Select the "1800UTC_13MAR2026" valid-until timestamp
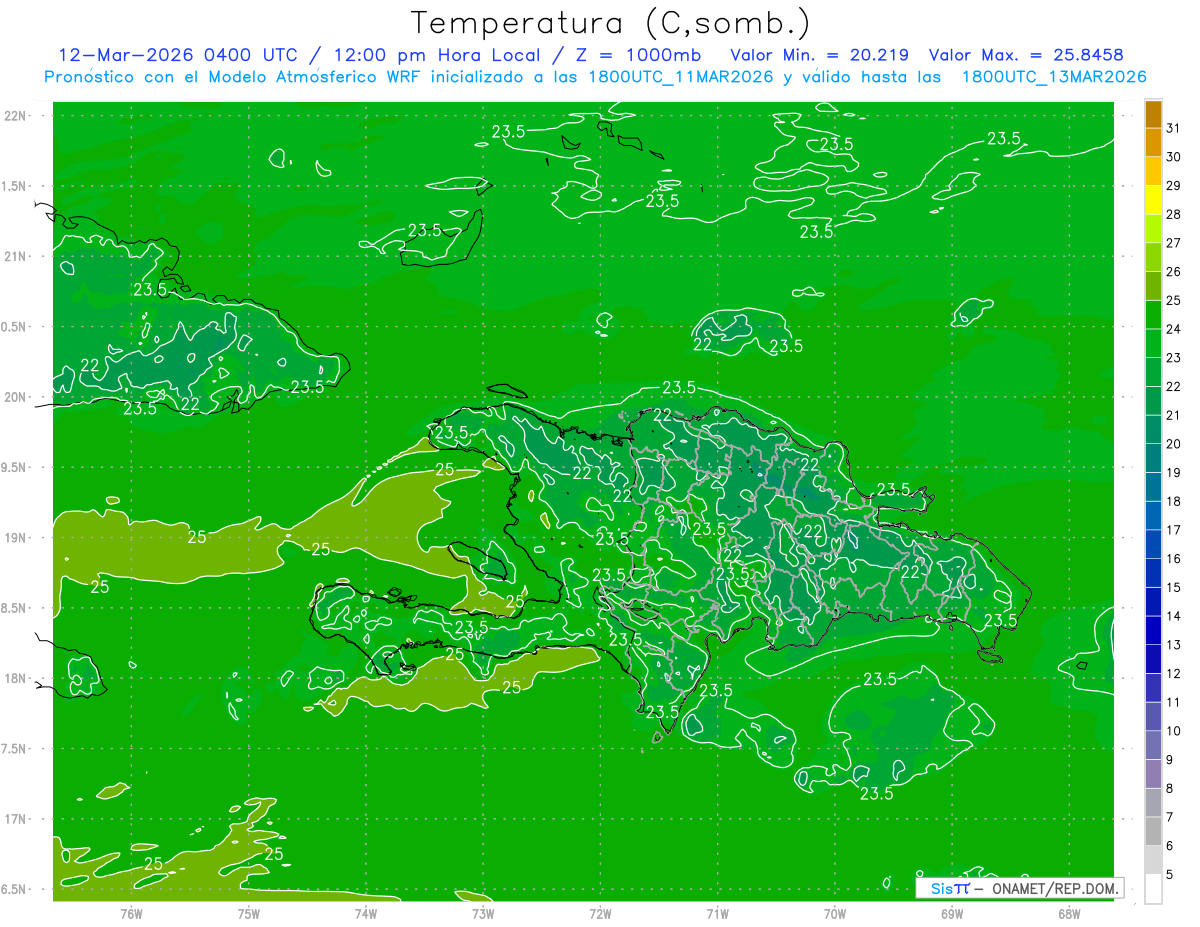The height and width of the screenshot is (927, 1200). click(1054, 77)
